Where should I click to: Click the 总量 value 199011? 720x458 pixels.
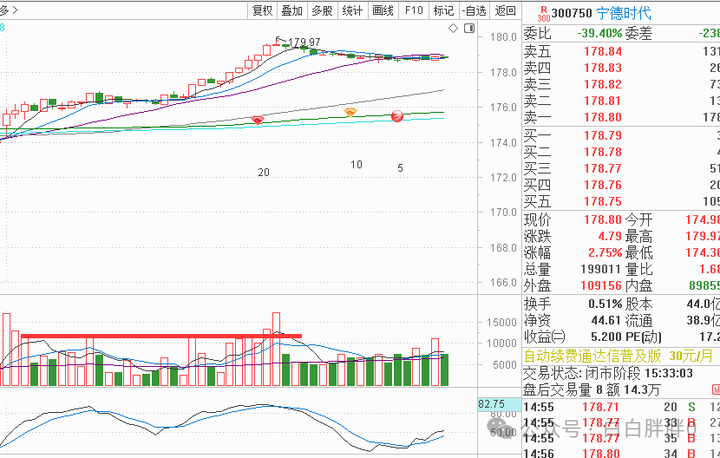pos(601,269)
